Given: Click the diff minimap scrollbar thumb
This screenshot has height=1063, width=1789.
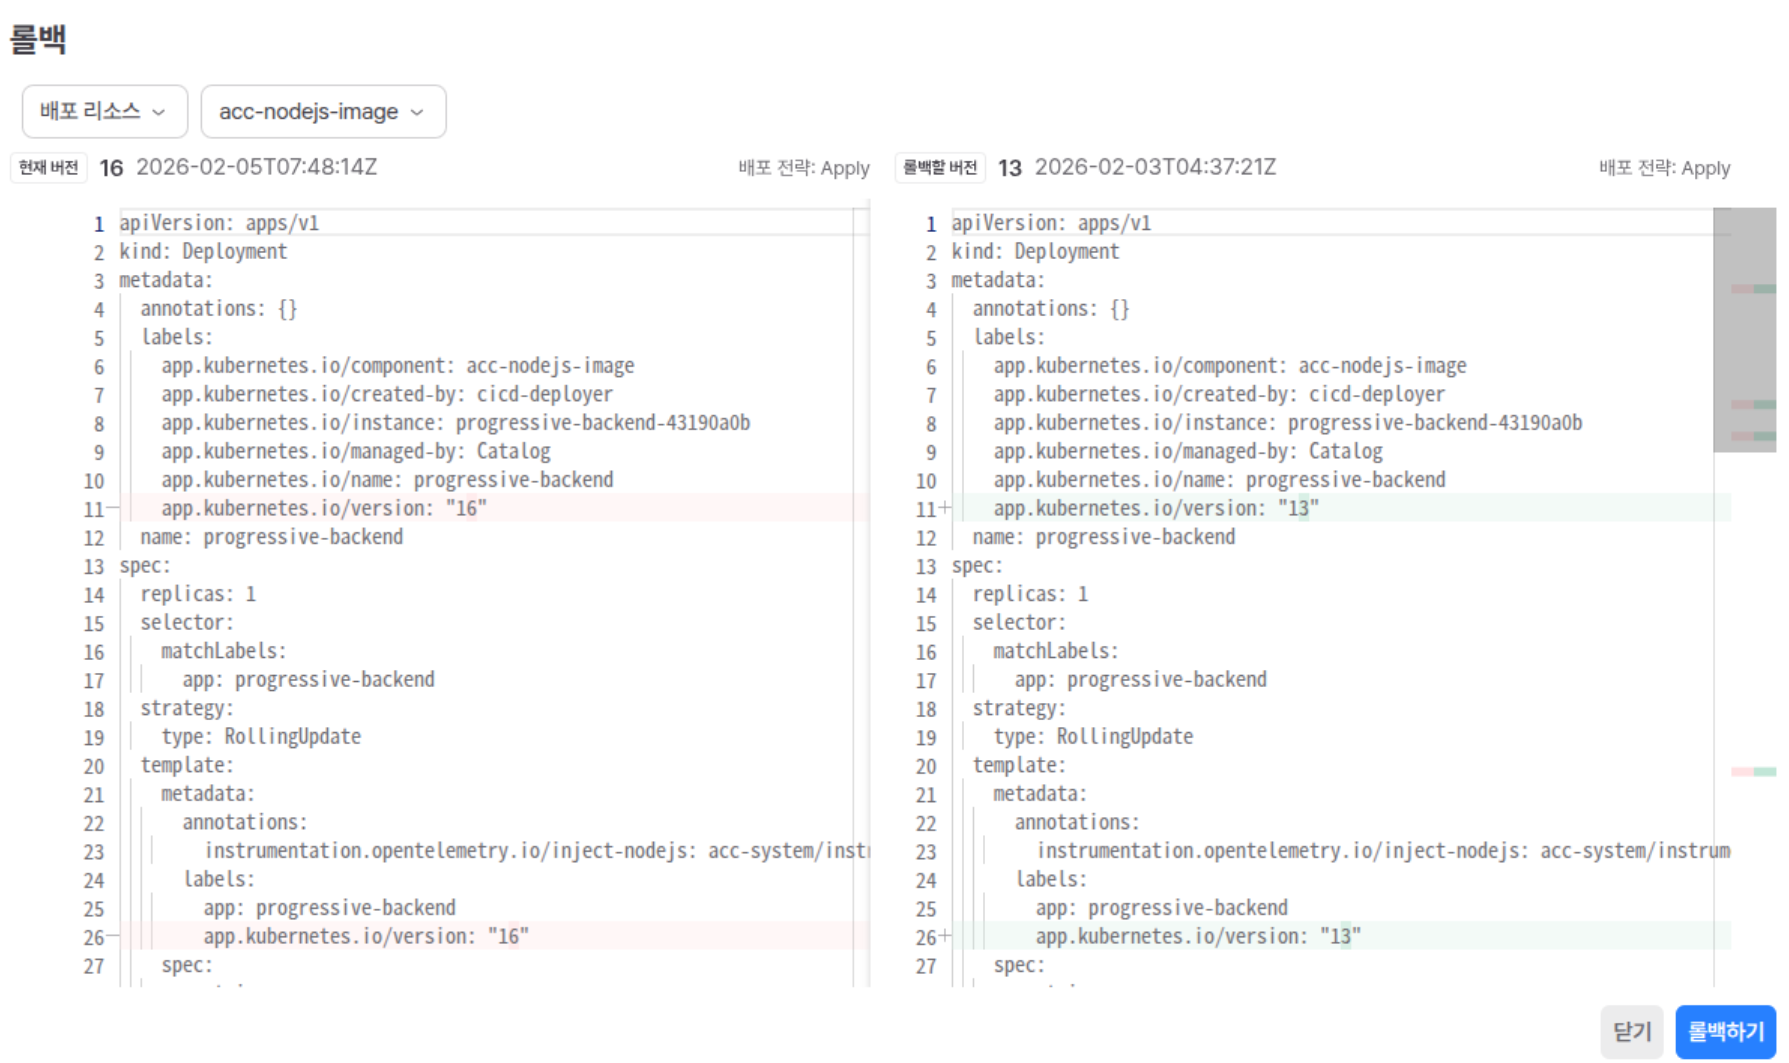Looking at the screenshot, I should 1744,330.
